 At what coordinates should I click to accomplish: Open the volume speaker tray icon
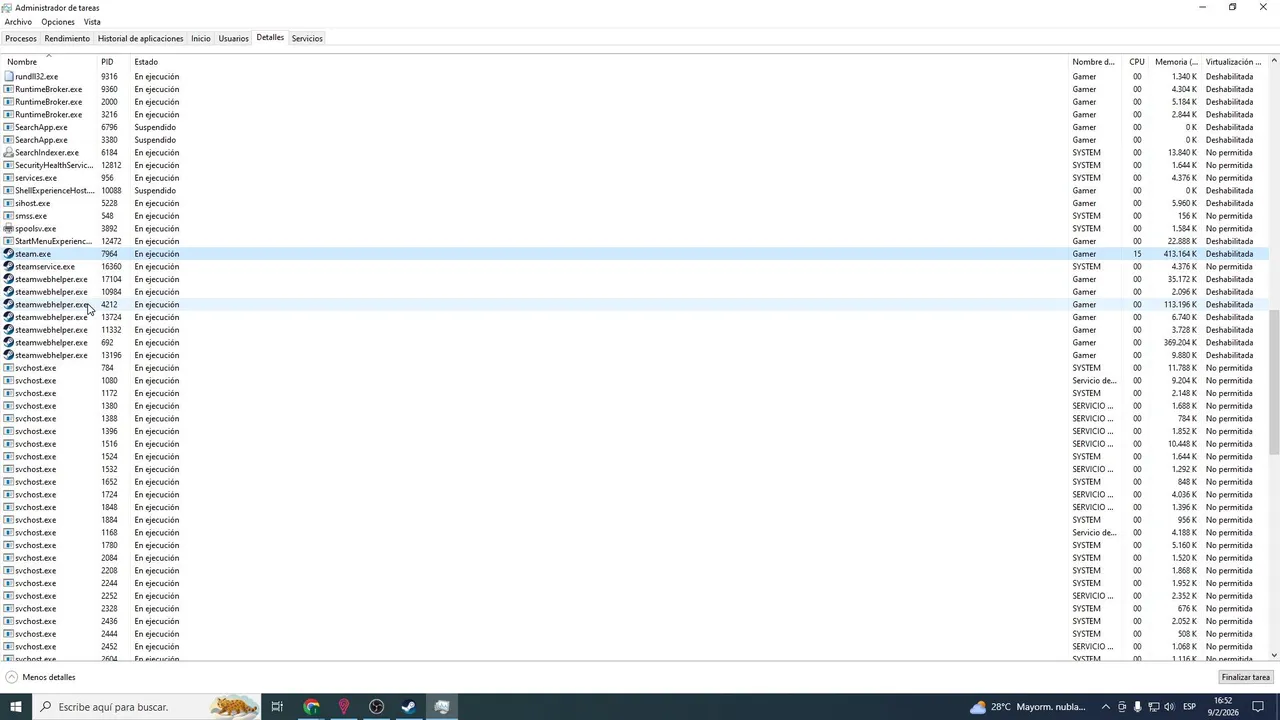tap(1169, 707)
